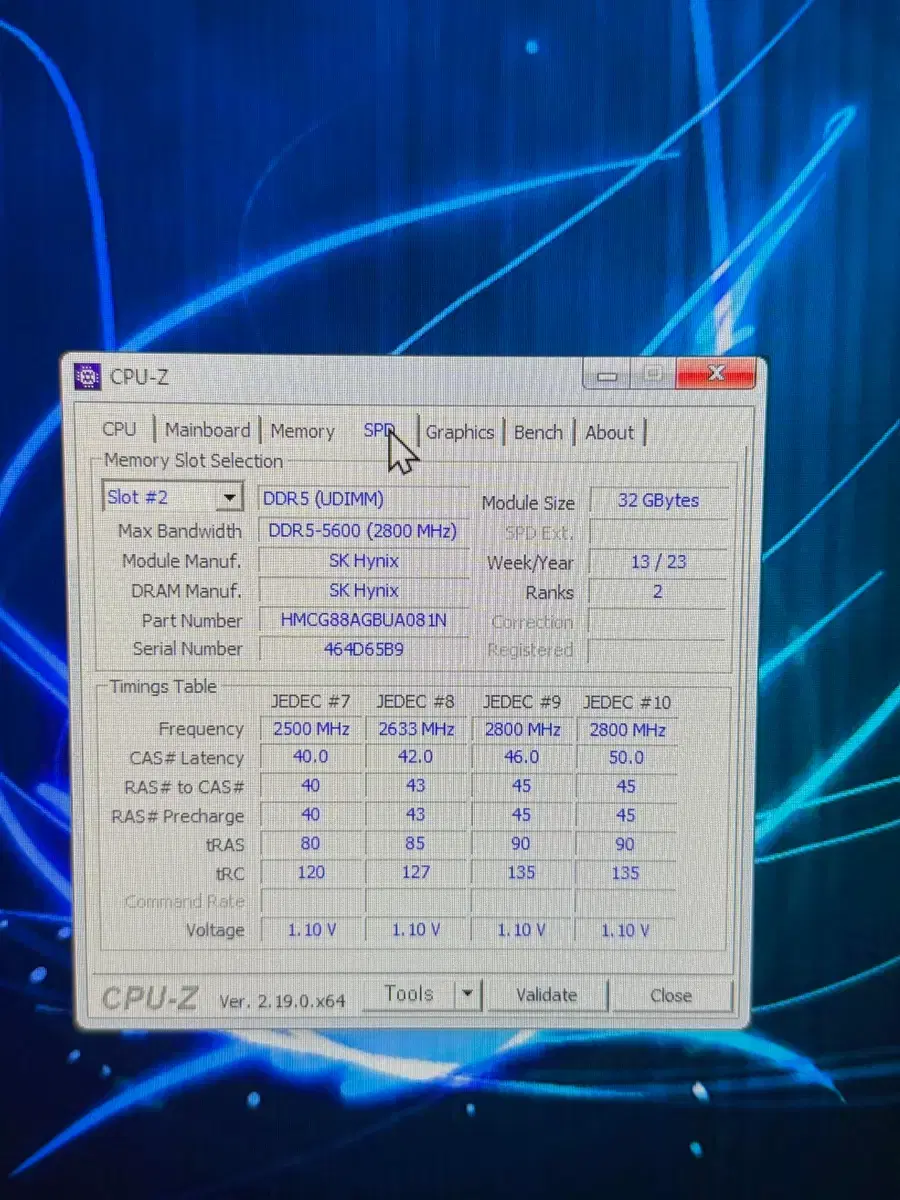Image resolution: width=900 pixels, height=1200 pixels.
Task: Switch to the CPU tab
Action: coord(119,429)
